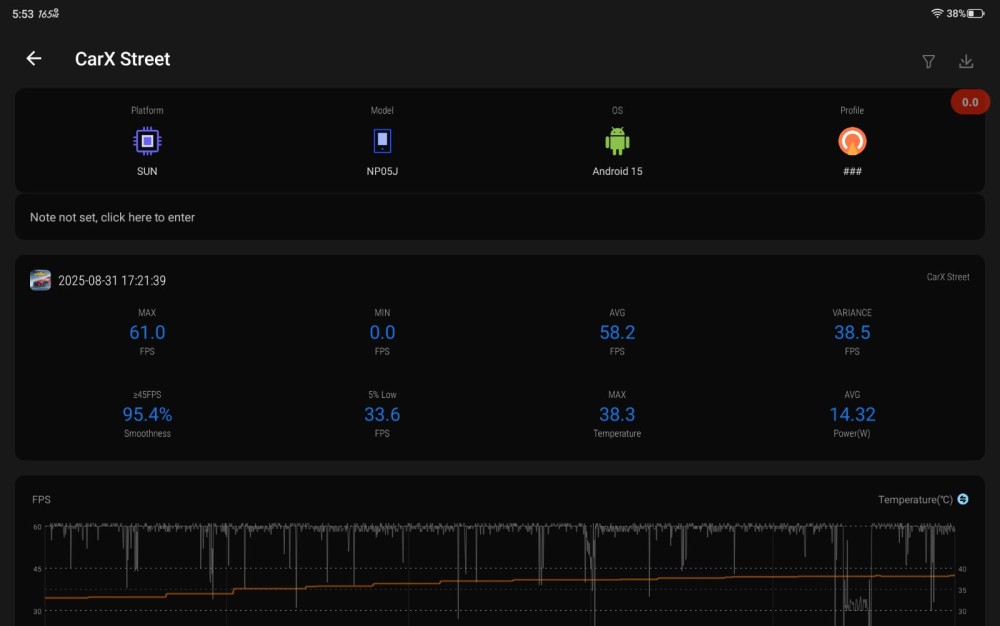Screen dimensions: 1000x626
Task: Click the Android 15 label
Action: tap(617, 171)
